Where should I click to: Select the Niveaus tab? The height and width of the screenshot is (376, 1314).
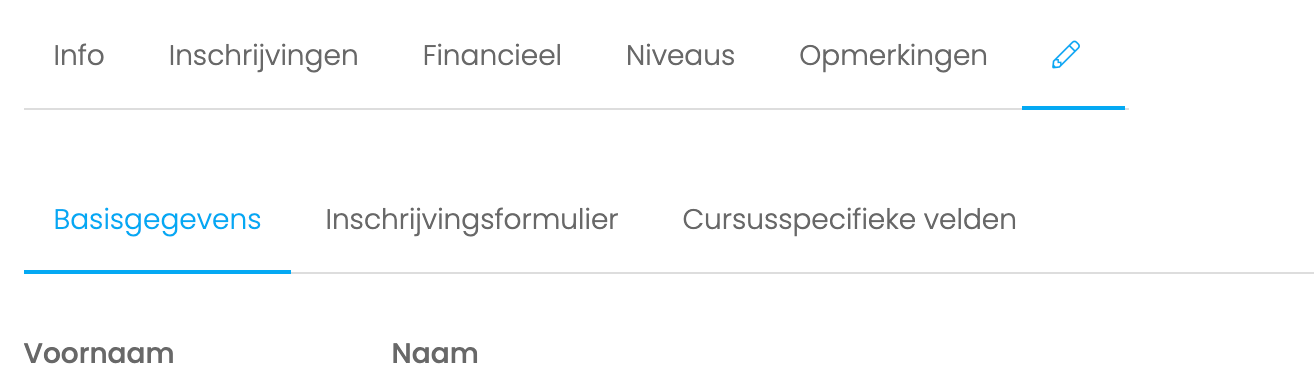pos(680,56)
